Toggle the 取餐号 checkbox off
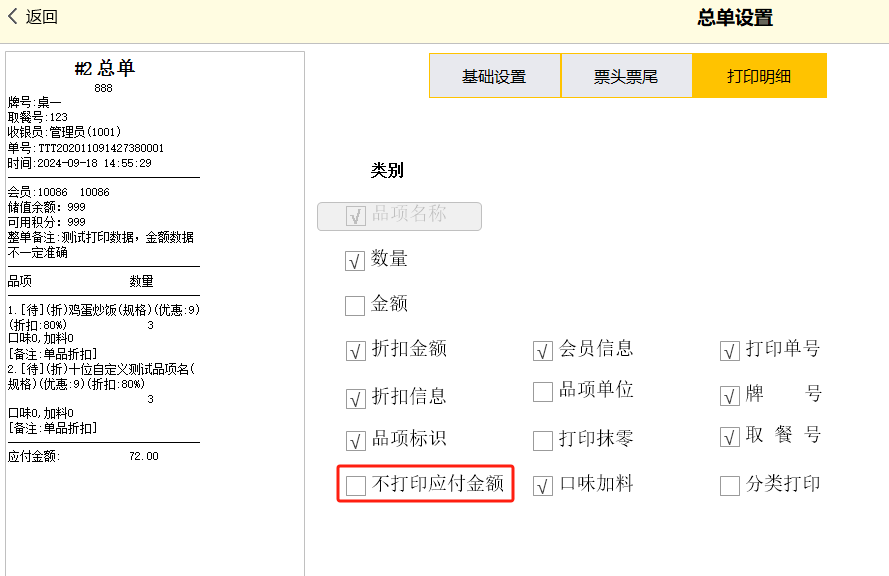Image resolution: width=889 pixels, height=576 pixels. click(x=730, y=437)
